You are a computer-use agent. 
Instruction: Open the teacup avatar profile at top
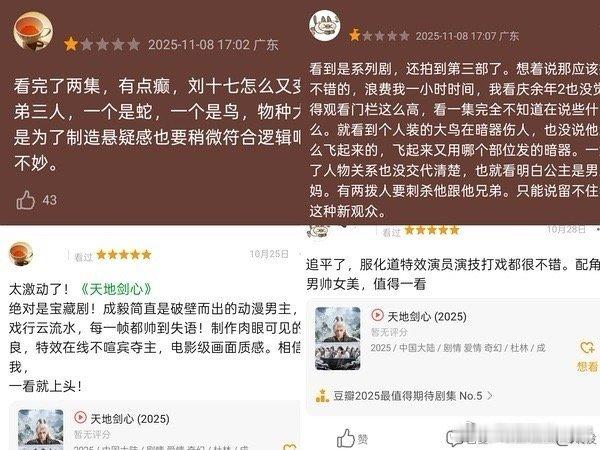pyautogui.click(x=33, y=31)
